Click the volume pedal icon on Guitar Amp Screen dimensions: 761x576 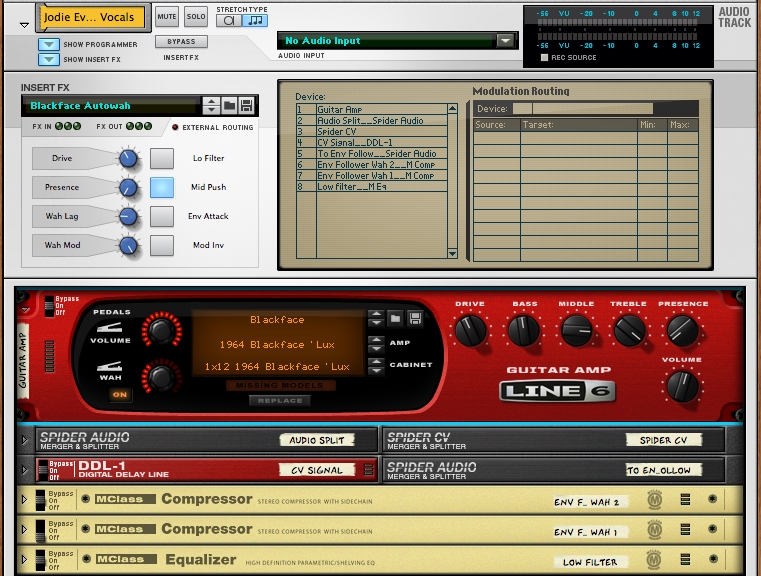[x=109, y=328]
